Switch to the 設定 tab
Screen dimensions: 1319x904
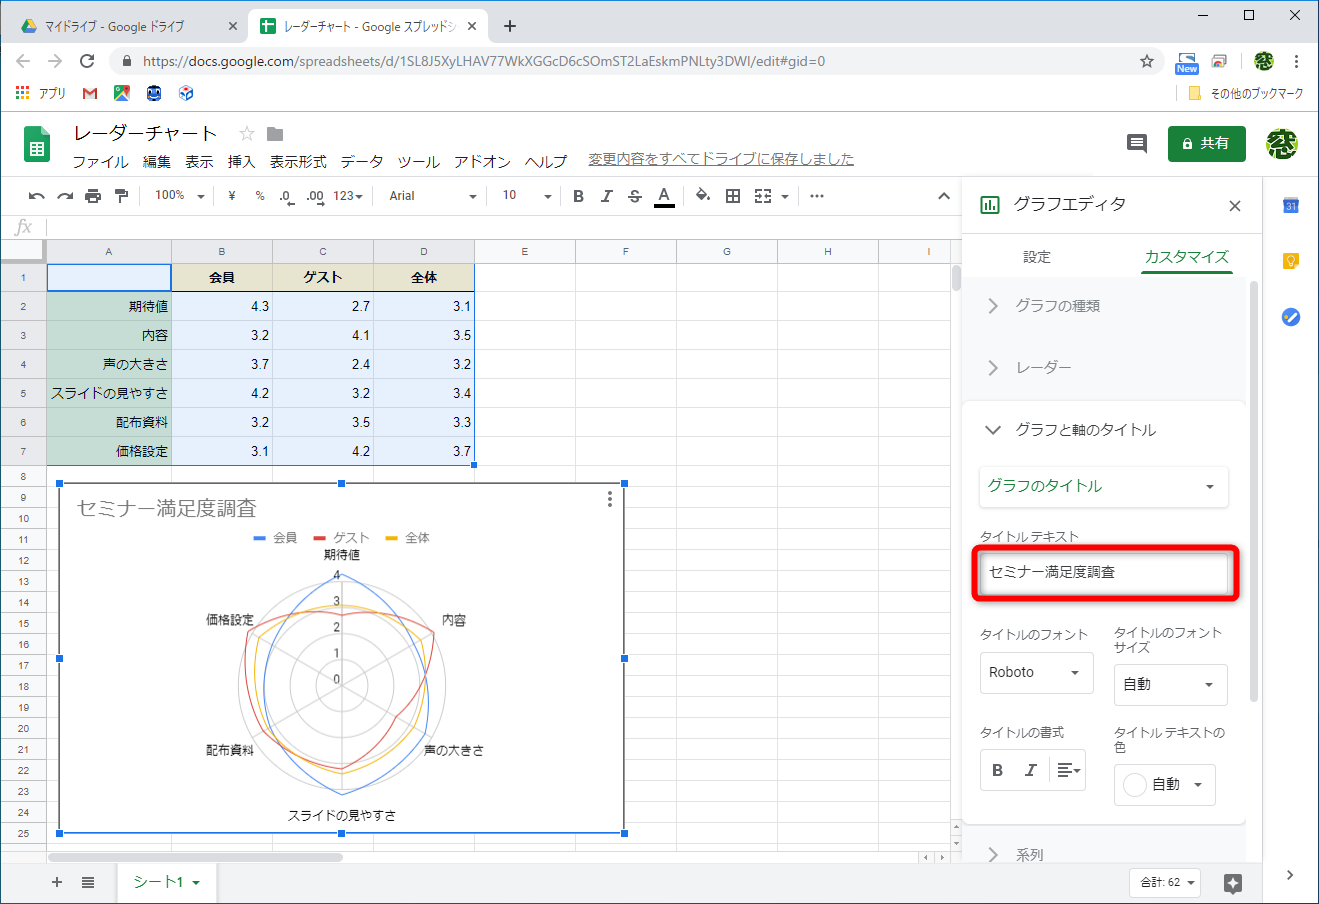pos(1037,257)
